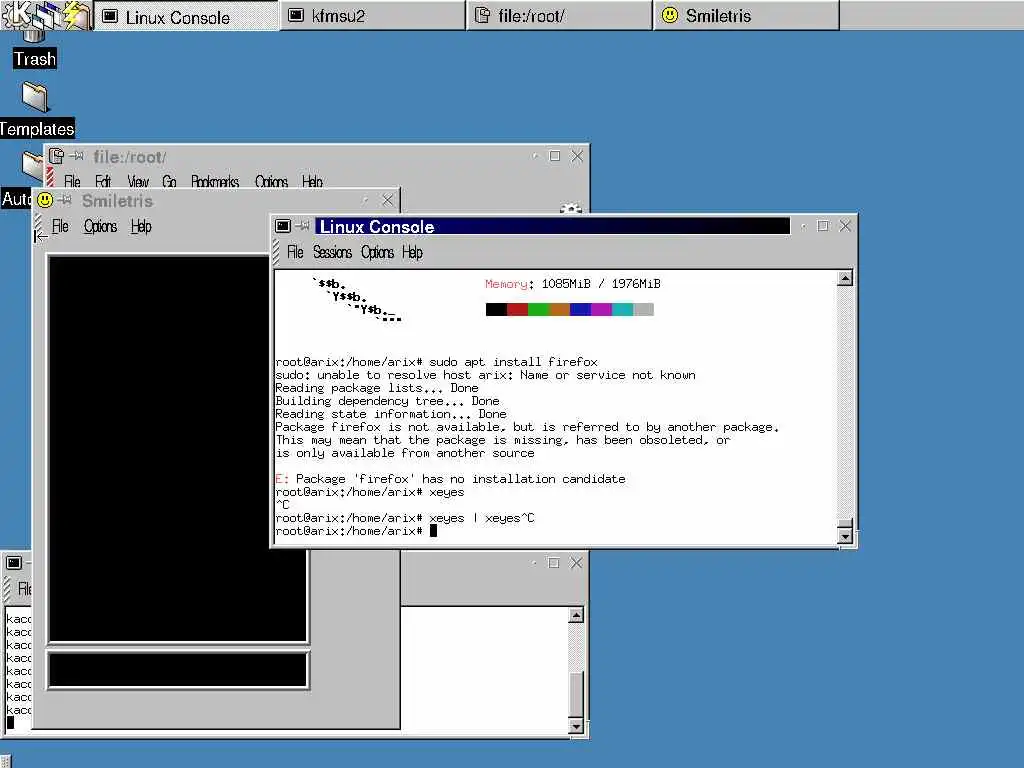1024x768 pixels.
Task: Open Options menu in file:/root/ window
Action: click(x=271, y=181)
